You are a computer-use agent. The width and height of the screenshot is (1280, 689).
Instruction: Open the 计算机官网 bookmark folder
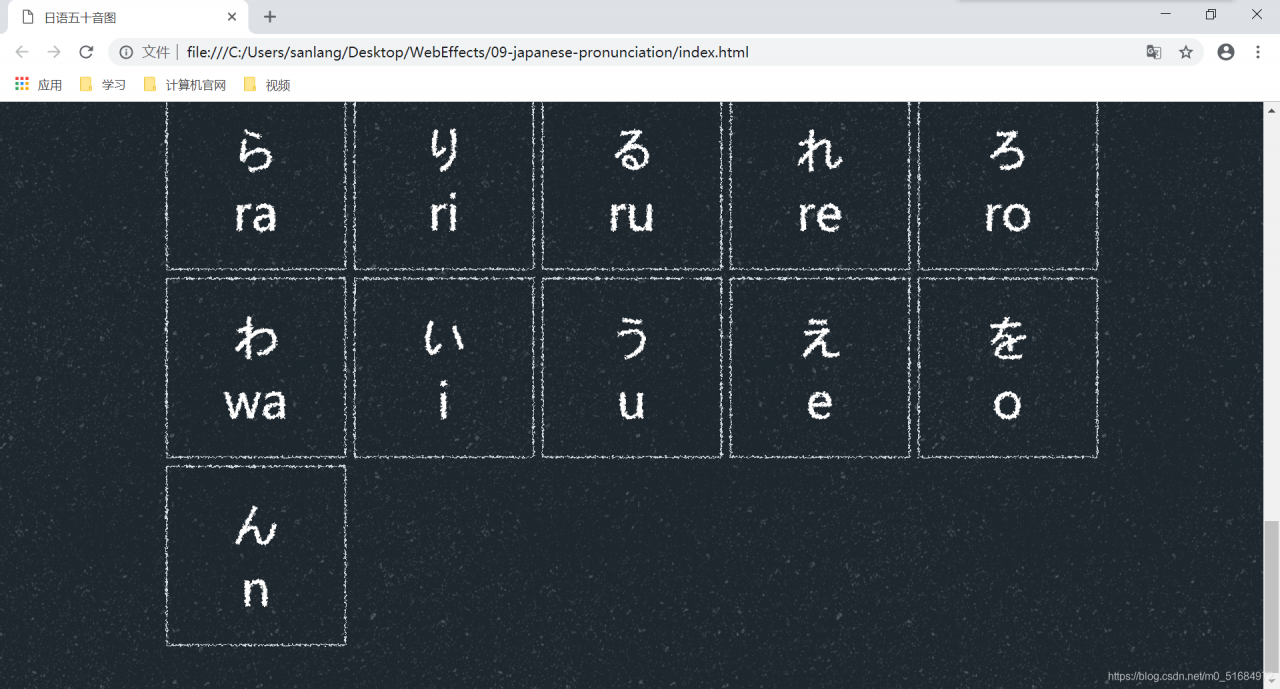coord(185,85)
